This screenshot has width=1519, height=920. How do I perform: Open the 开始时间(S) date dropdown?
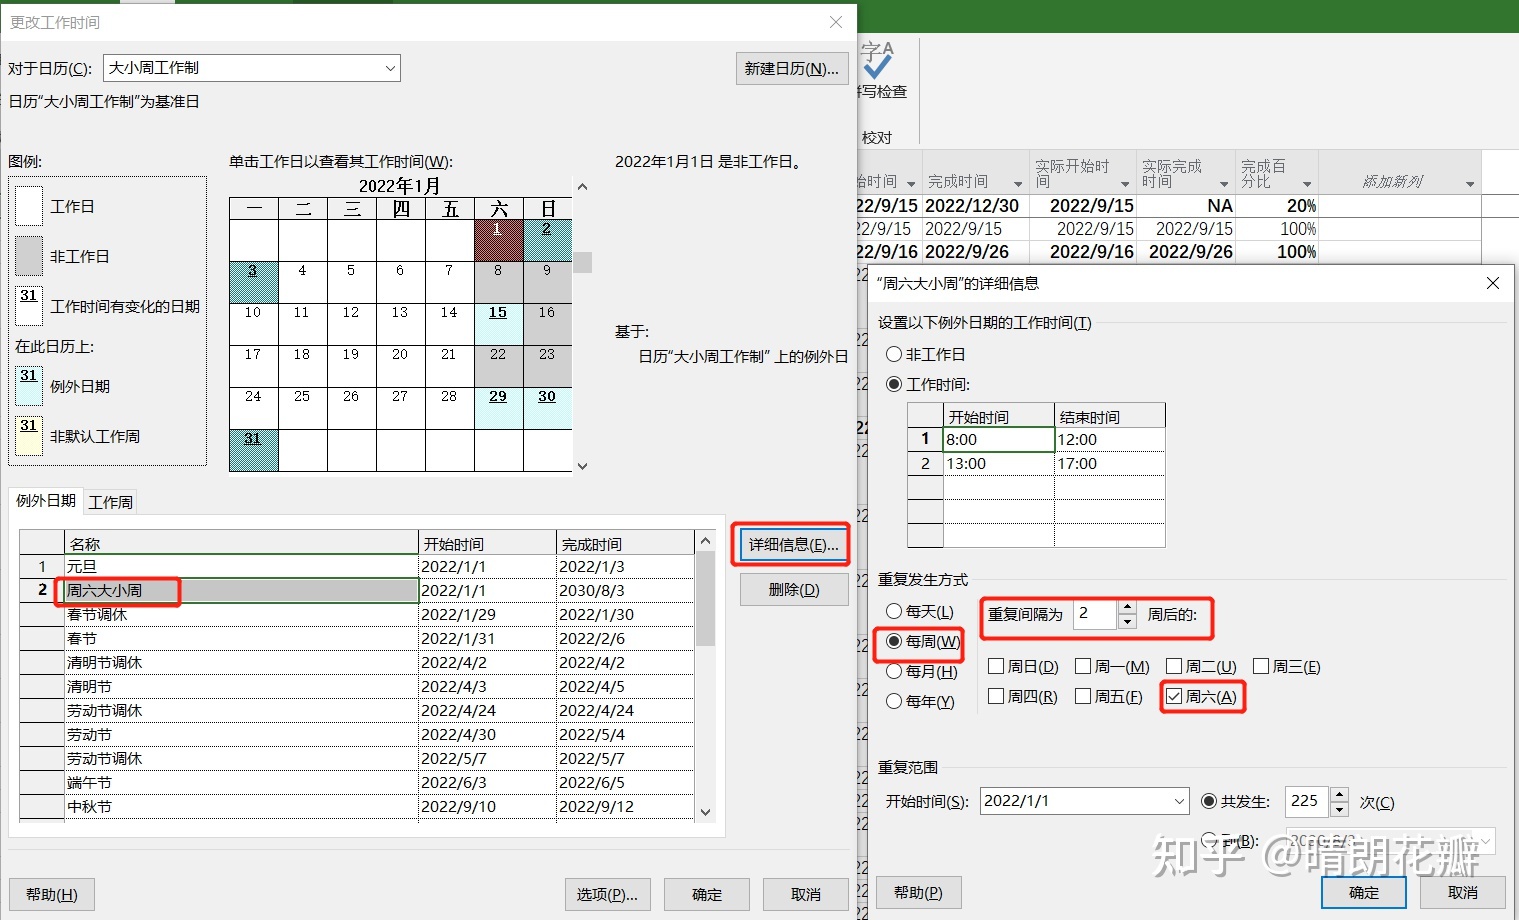pyautogui.click(x=1179, y=801)
